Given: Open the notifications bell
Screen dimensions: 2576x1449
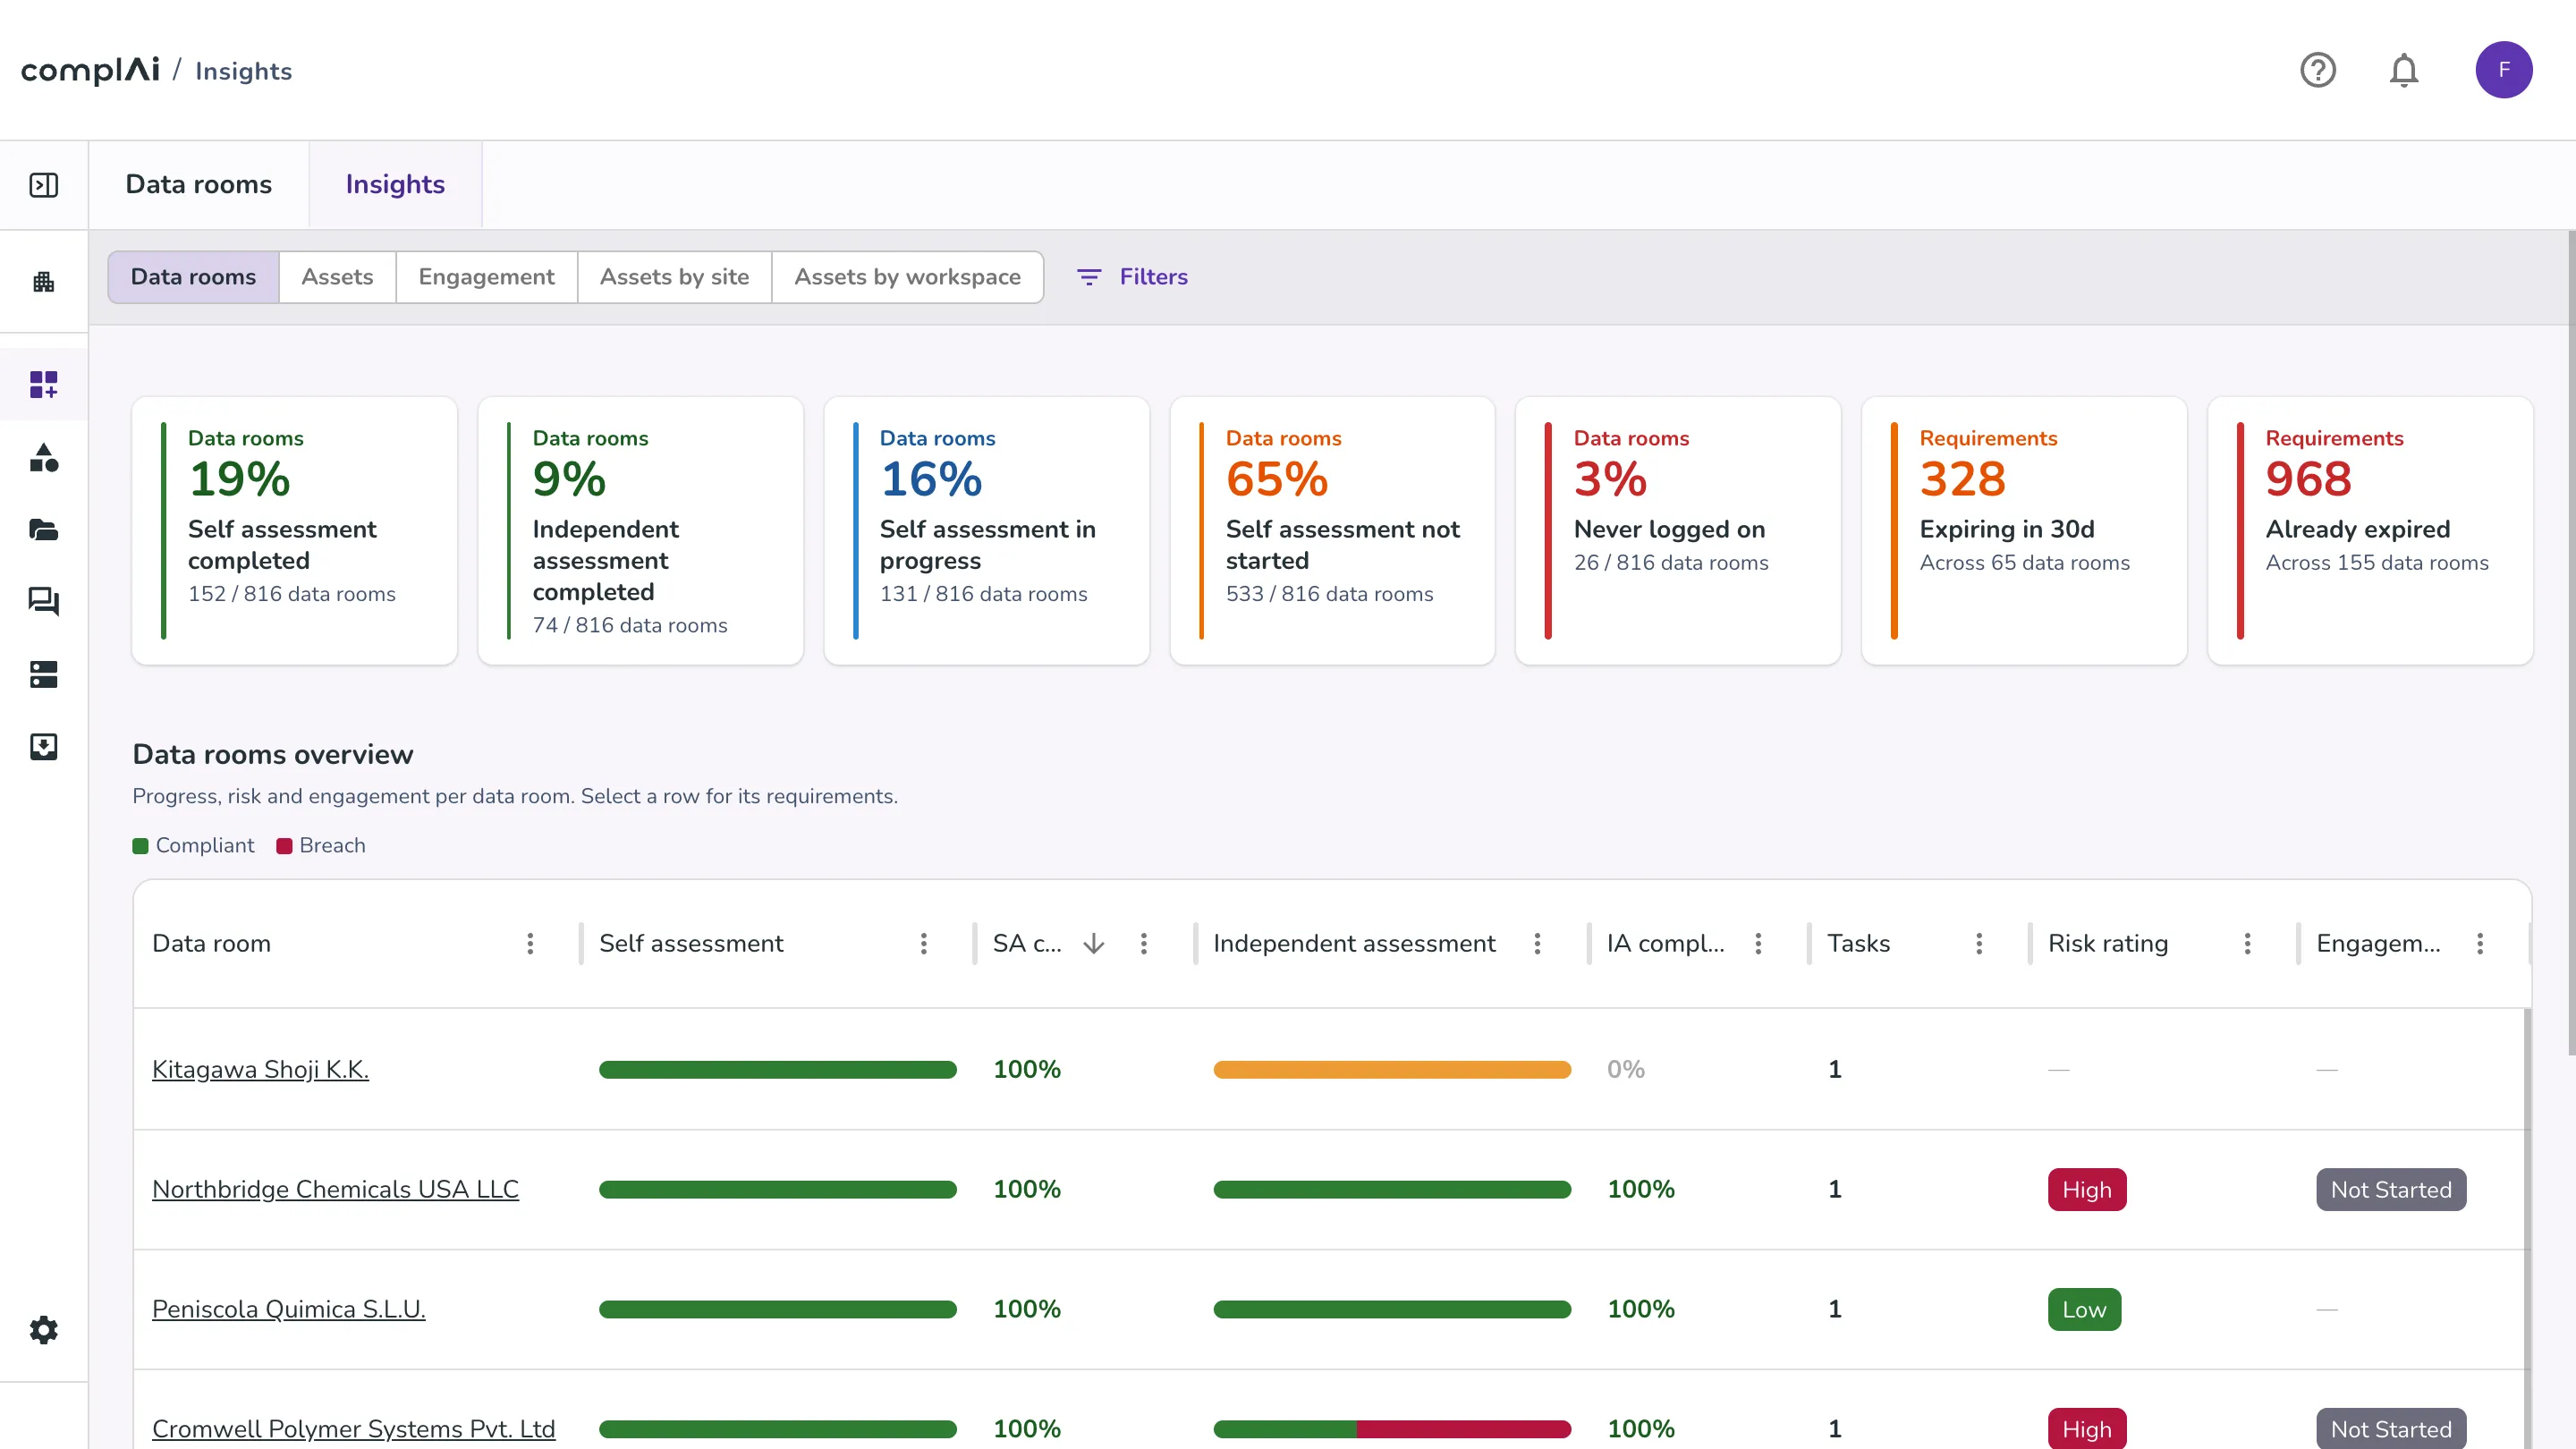Looking at the screenshot, I should (x=2403, y=70).
